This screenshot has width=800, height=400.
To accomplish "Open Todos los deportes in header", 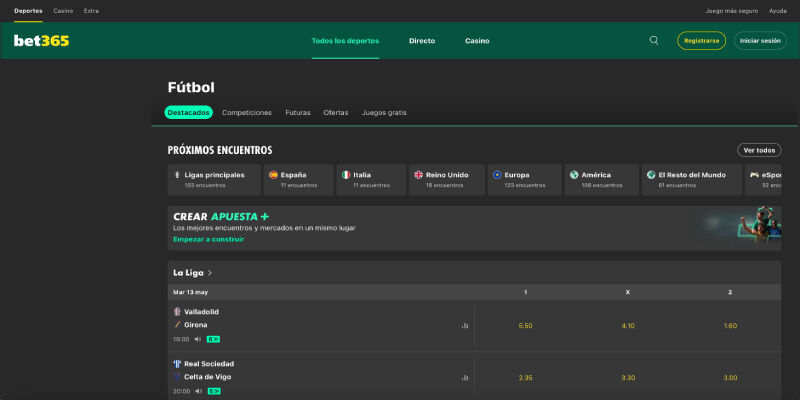I will (345, 41).
